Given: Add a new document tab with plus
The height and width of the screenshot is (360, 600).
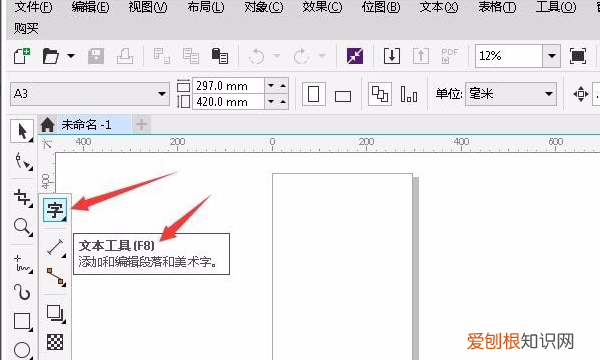Looking at the screenshot, I should click(142, 124).
